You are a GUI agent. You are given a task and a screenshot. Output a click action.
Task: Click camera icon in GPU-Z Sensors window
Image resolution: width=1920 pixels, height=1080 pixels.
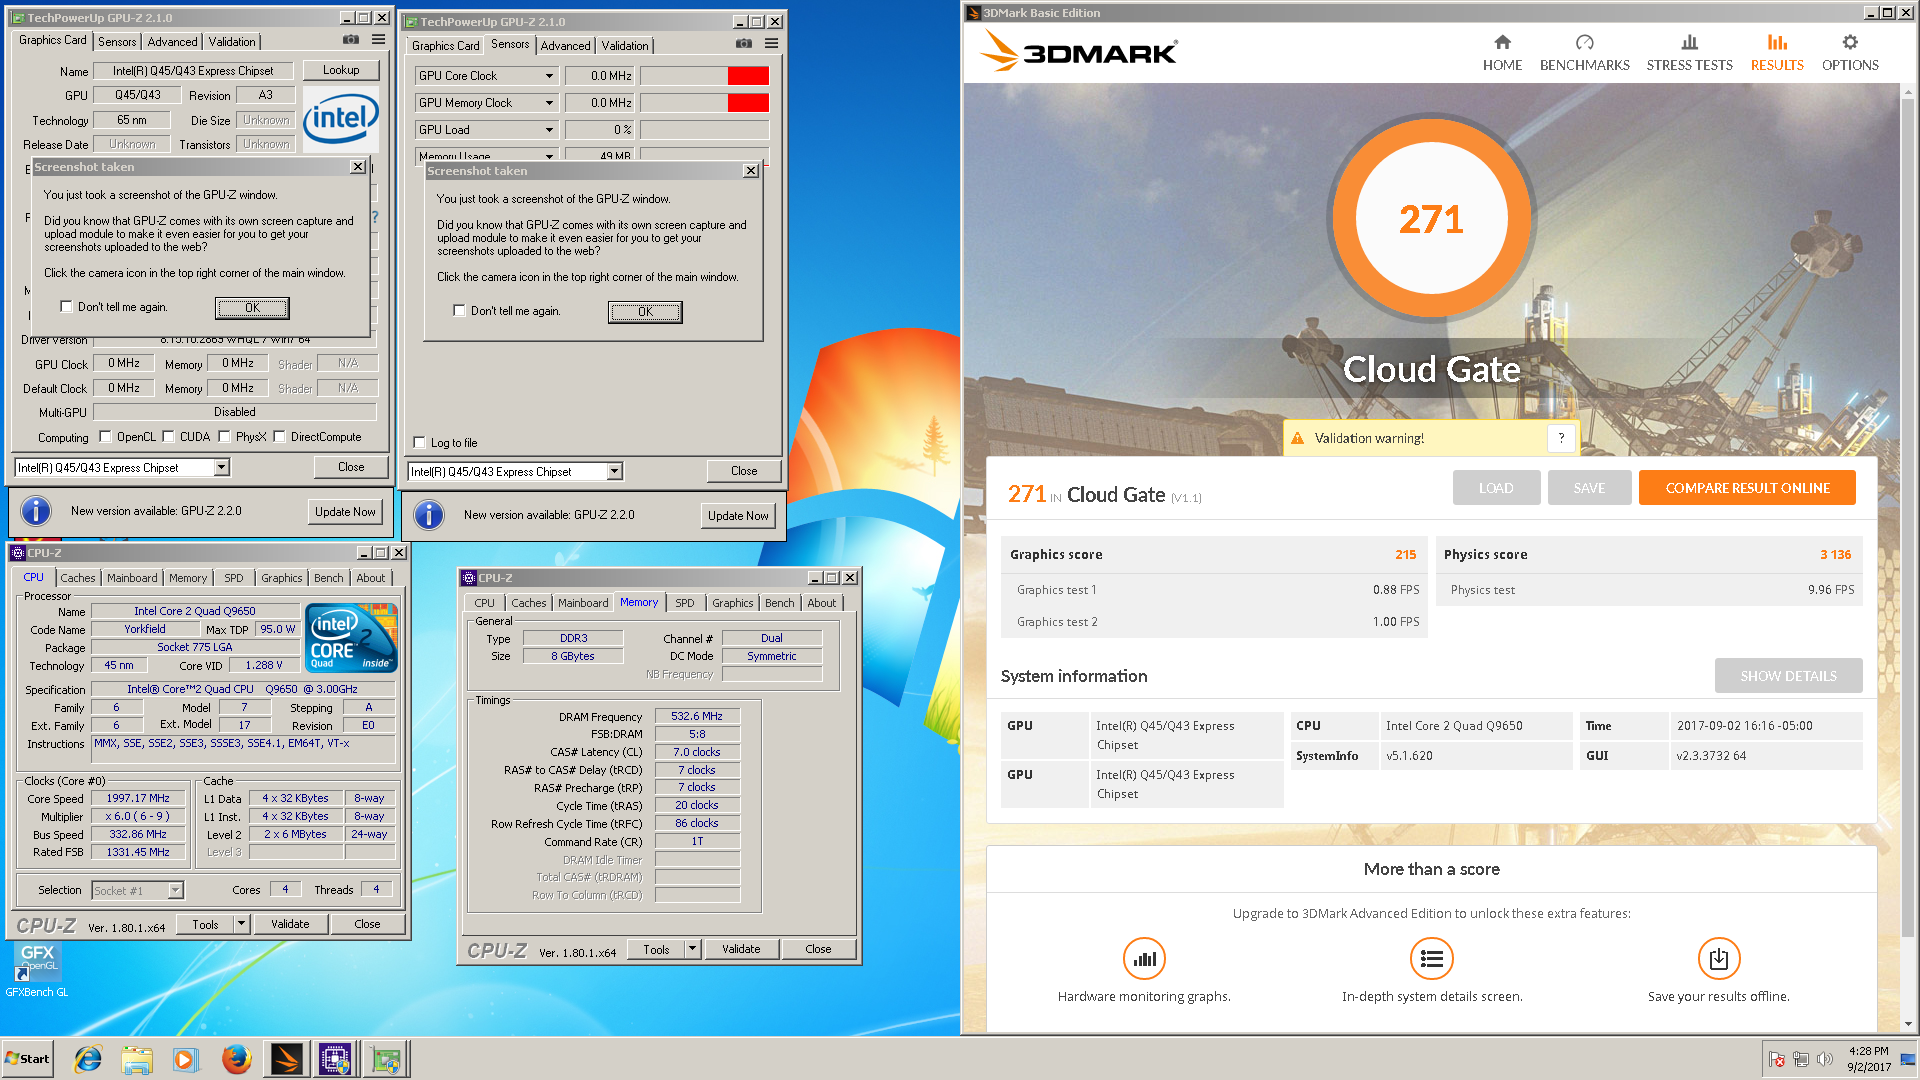(x=744, y=44)
